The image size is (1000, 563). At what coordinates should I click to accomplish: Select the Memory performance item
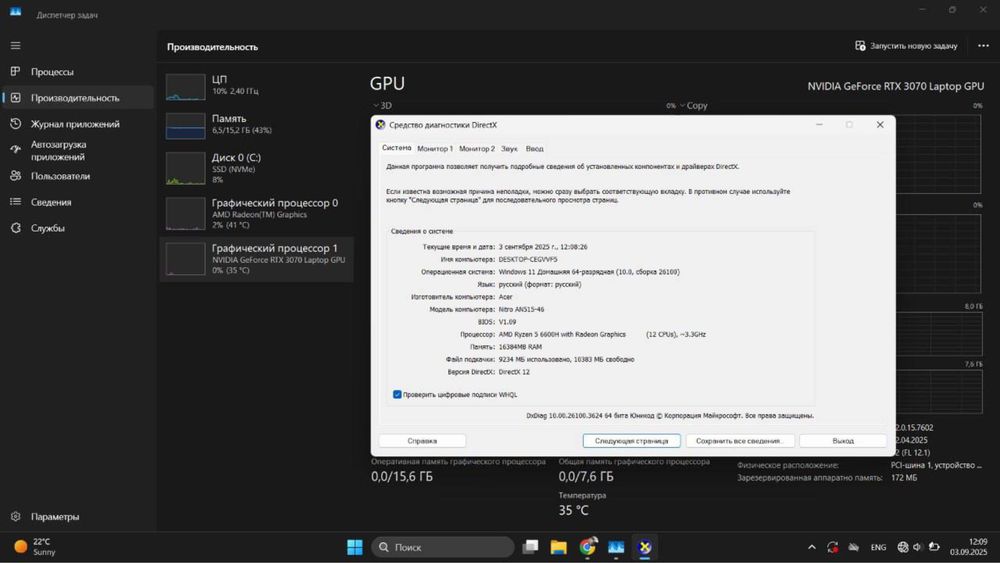[256, 124]
